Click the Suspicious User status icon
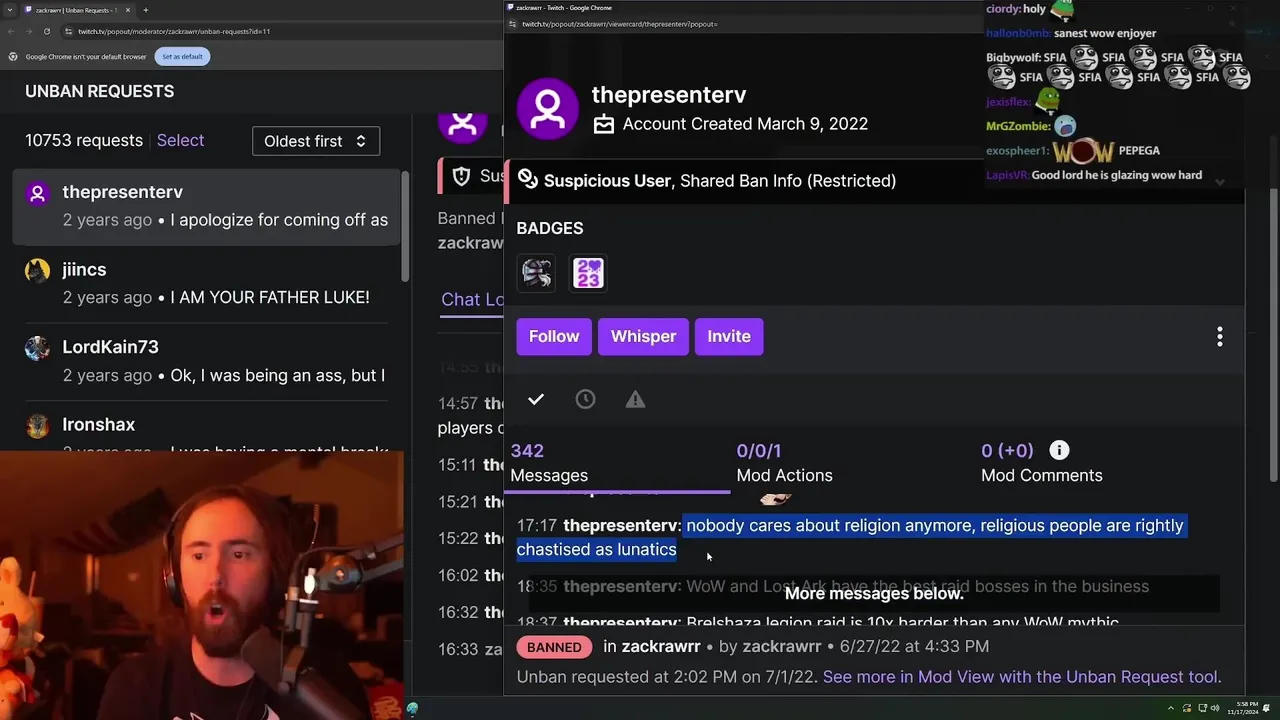The width and height of the screenshot is (1280, 720). coord(527,180)
